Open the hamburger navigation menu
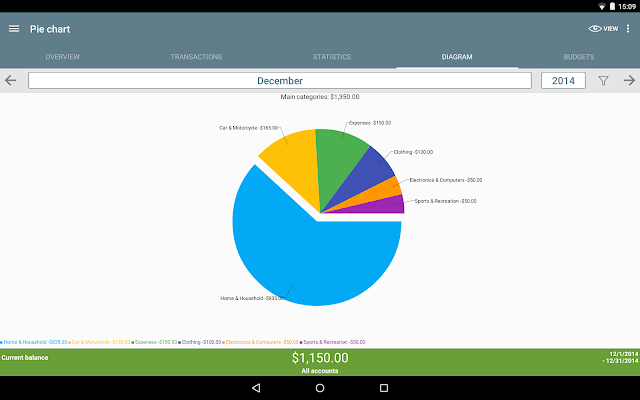The image size is (640, 400). coord(14,29)
